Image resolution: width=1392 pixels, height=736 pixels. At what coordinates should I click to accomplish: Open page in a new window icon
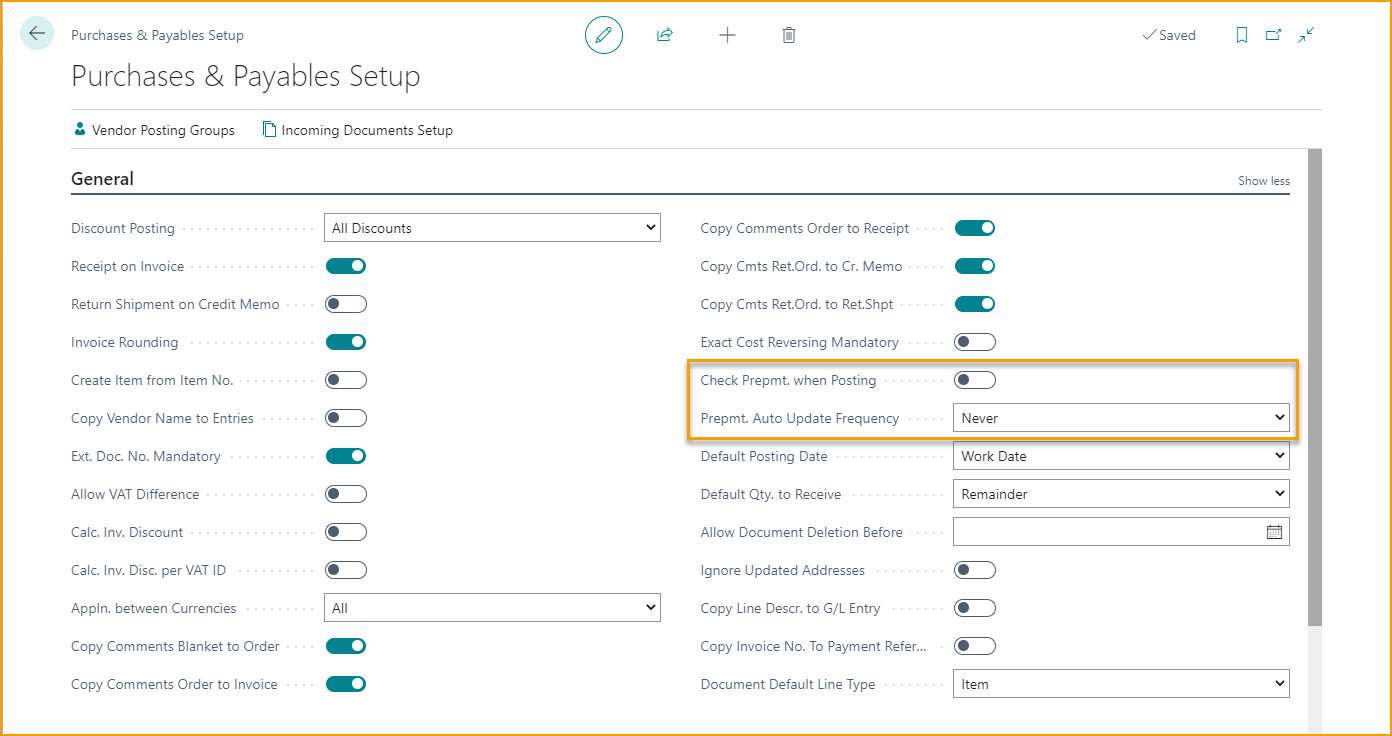point(1273,34)
